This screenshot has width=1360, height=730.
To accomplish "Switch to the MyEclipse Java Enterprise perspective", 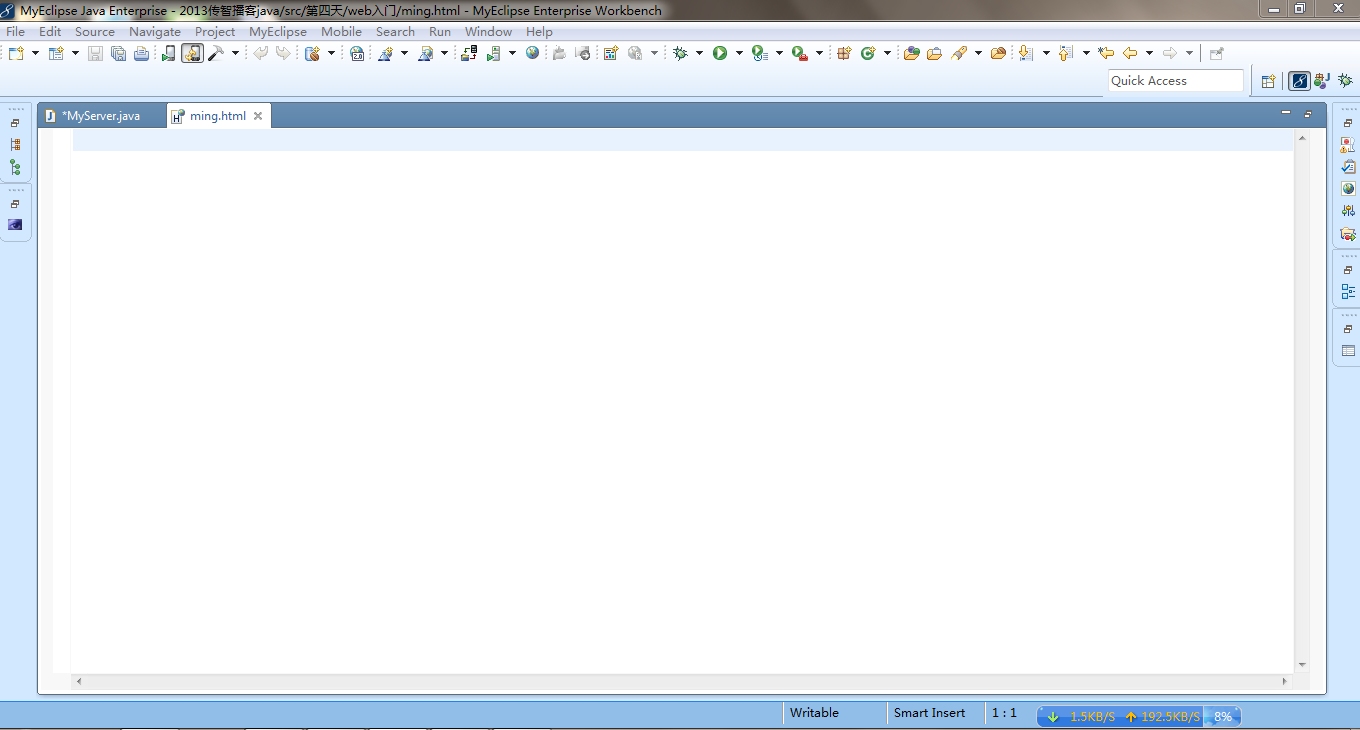I will coord(1300,81).
